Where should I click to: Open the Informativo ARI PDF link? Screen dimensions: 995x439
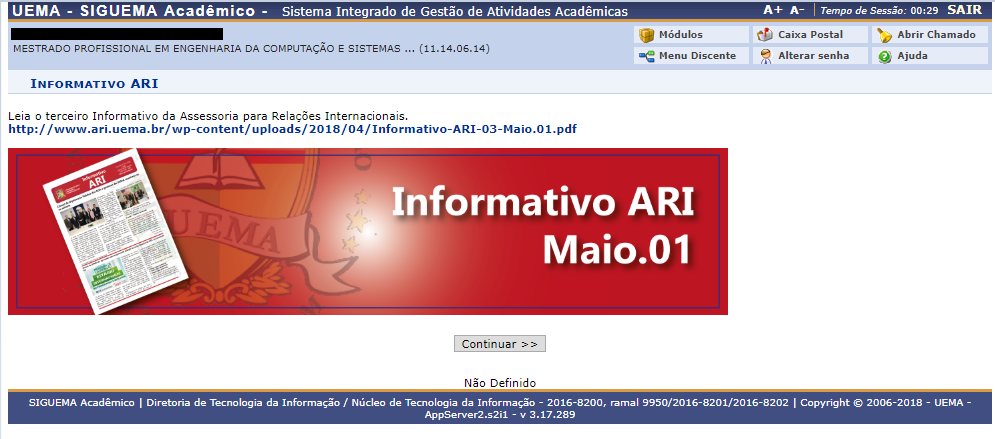click(x=293, y=129)
